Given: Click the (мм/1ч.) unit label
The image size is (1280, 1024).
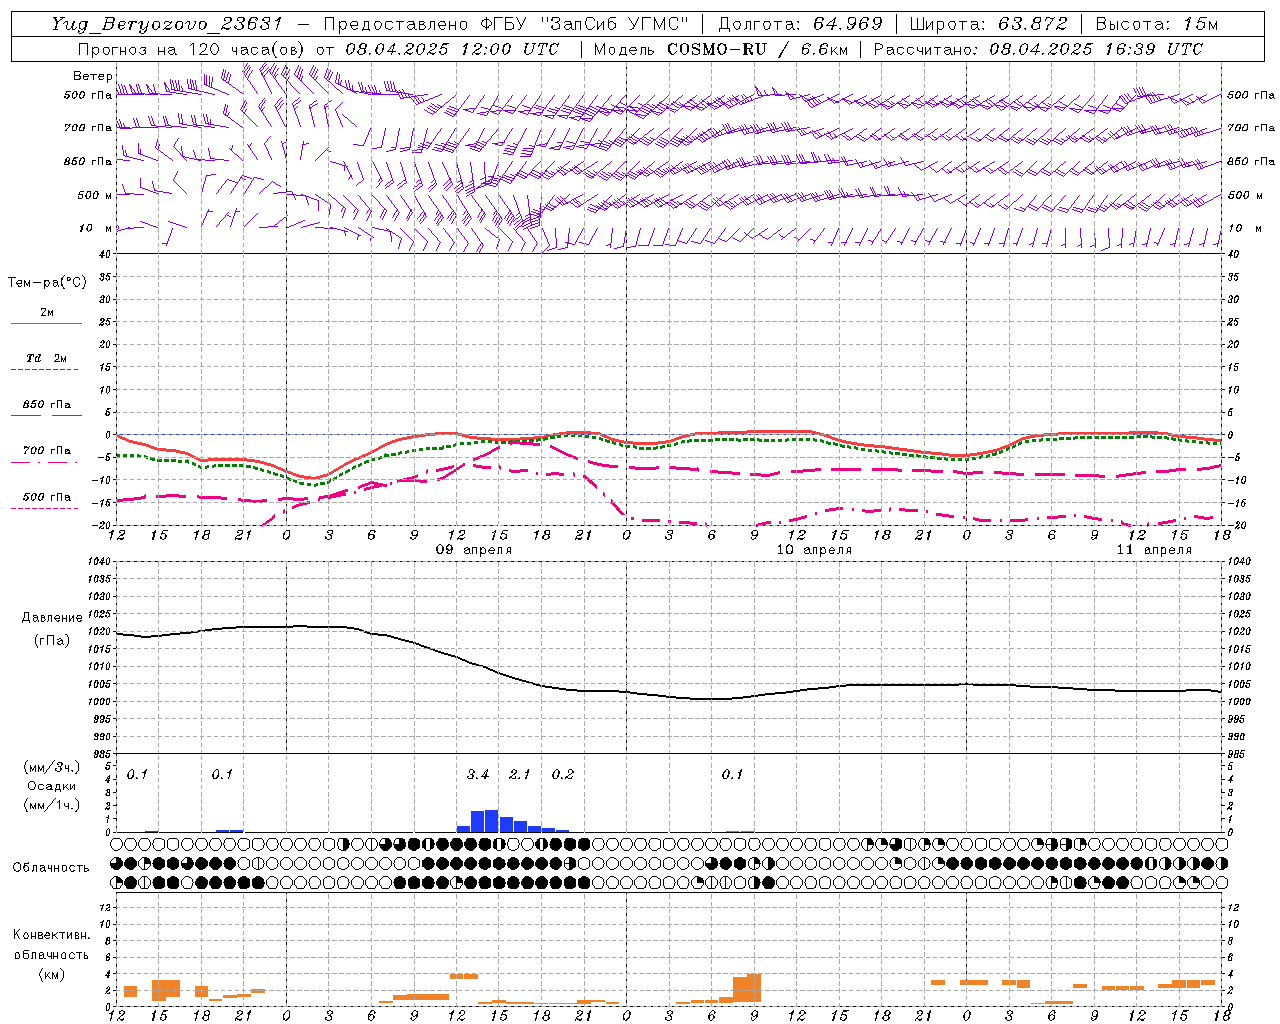Looking at the screenshot, I should coord(52,805).
